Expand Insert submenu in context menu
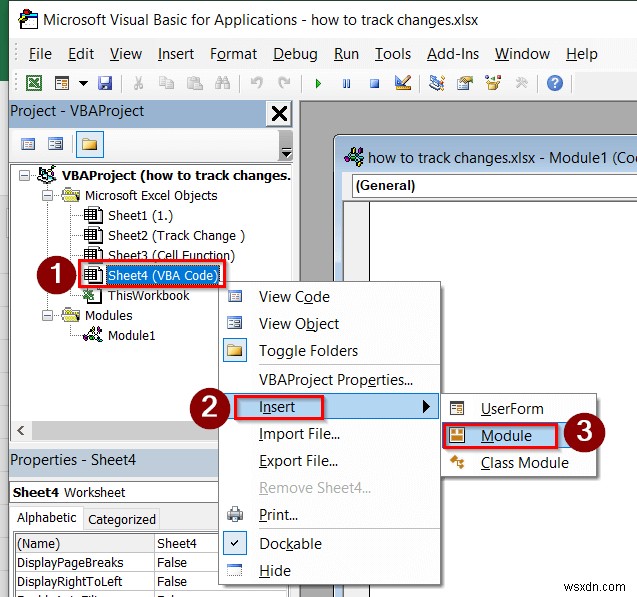 pyautogui.click(x=329, y=407)
